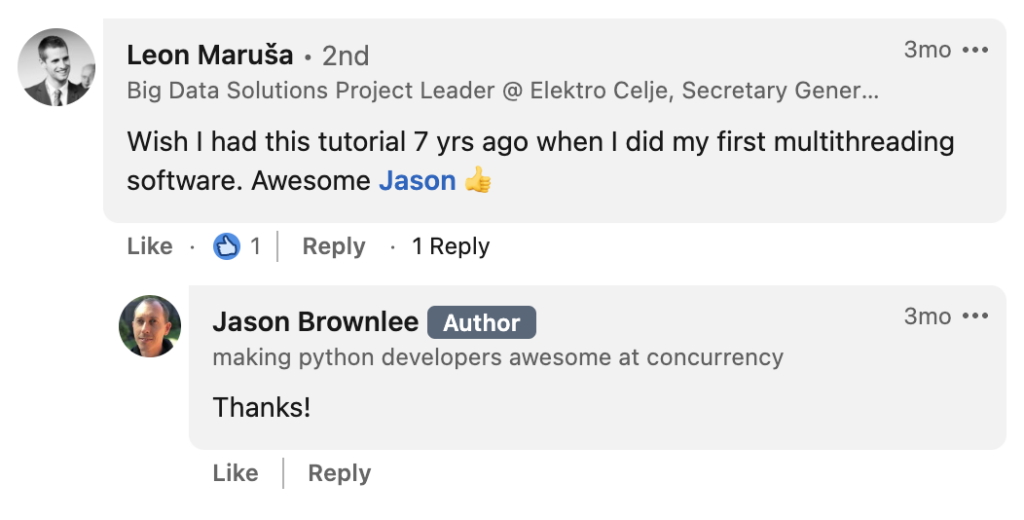Image resolution: width=1024 pixels, height=520 pixels.
Task: Click the Jason mention link
Action: click(x=417, y=181)
